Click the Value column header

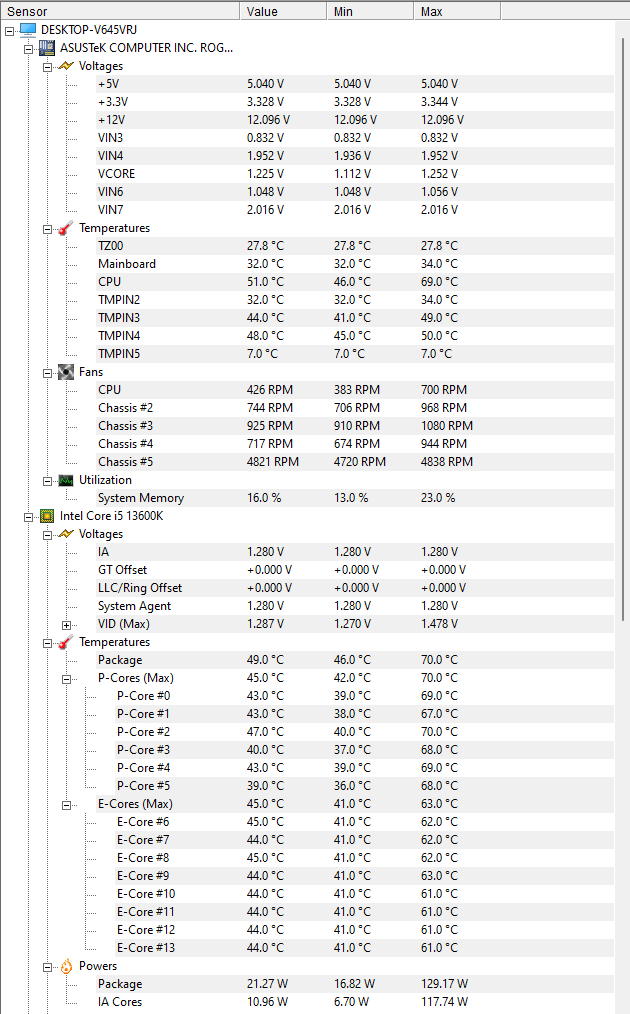(x=283, y=11)
